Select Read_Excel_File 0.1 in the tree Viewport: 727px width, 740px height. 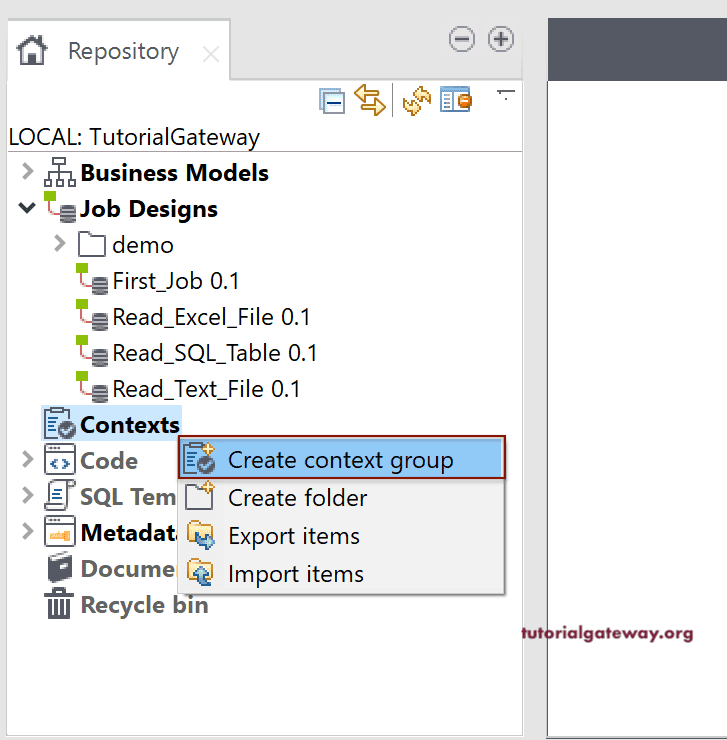[x=210, y=317]
